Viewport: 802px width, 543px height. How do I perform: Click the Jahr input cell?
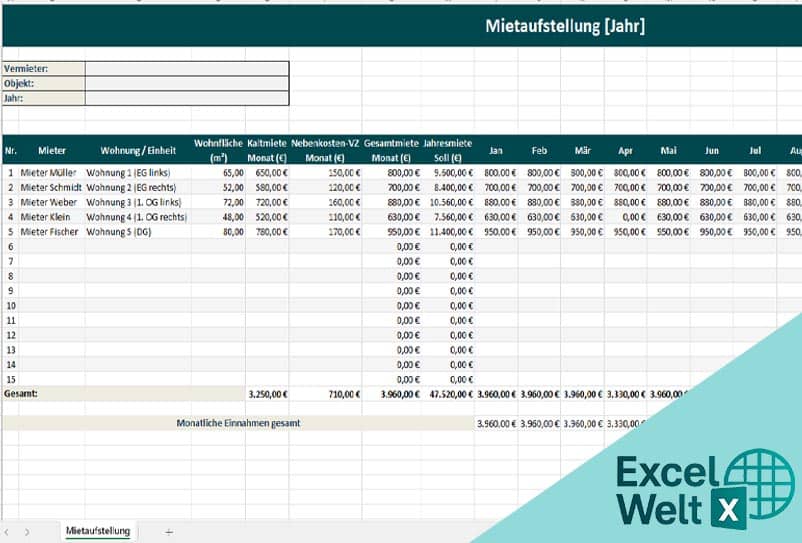[187, 98]
